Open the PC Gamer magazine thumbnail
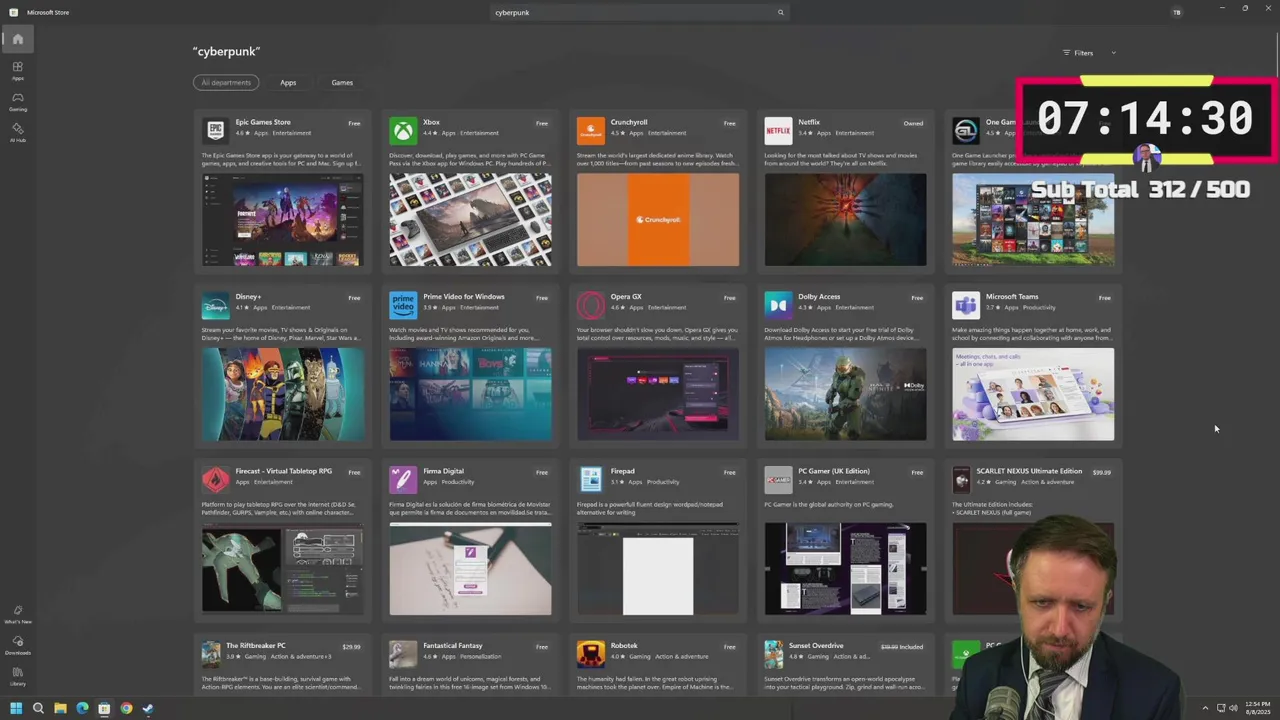 pyautogui.click(x=845, y=569)
